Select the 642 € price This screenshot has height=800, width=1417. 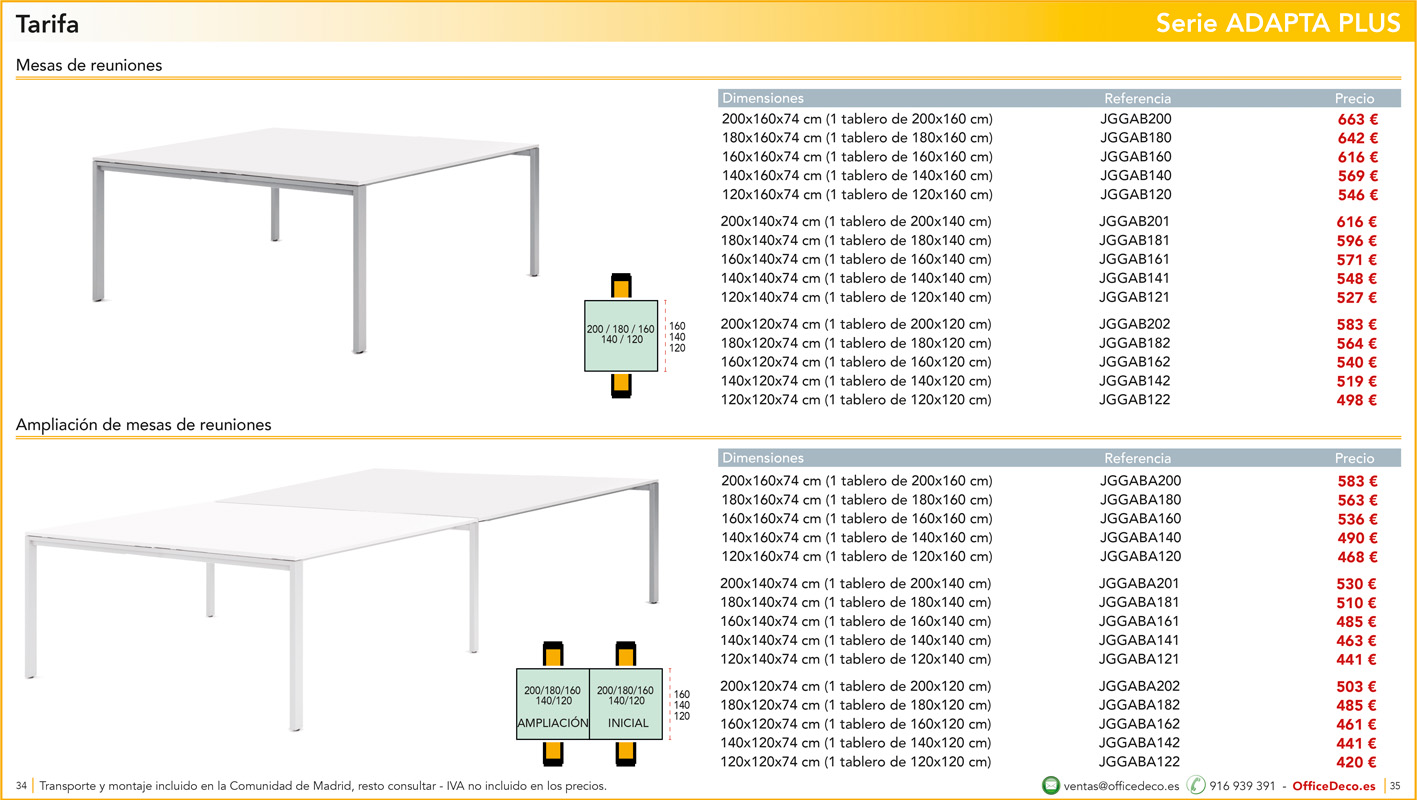point(1358,139)
